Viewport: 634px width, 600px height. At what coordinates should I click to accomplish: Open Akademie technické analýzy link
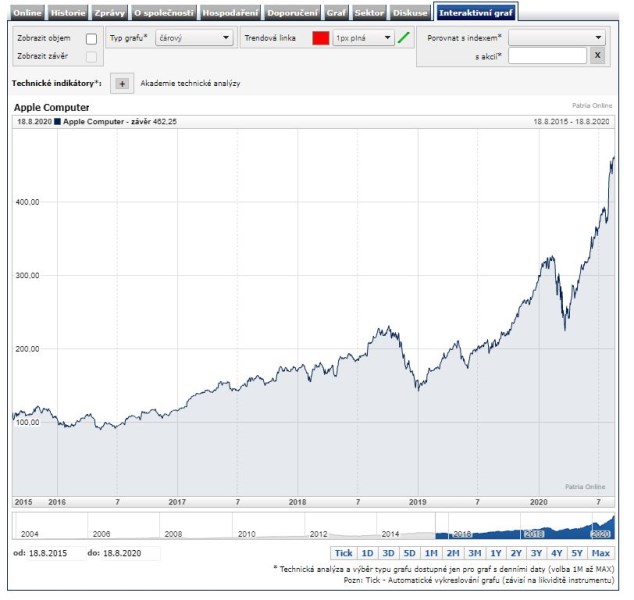click(190, 84)
